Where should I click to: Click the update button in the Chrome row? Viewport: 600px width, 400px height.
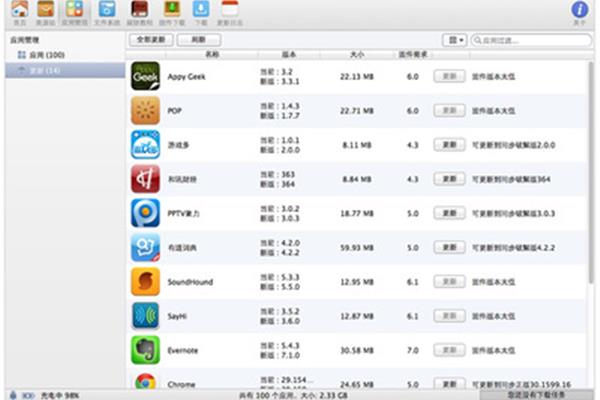(449, 384)
